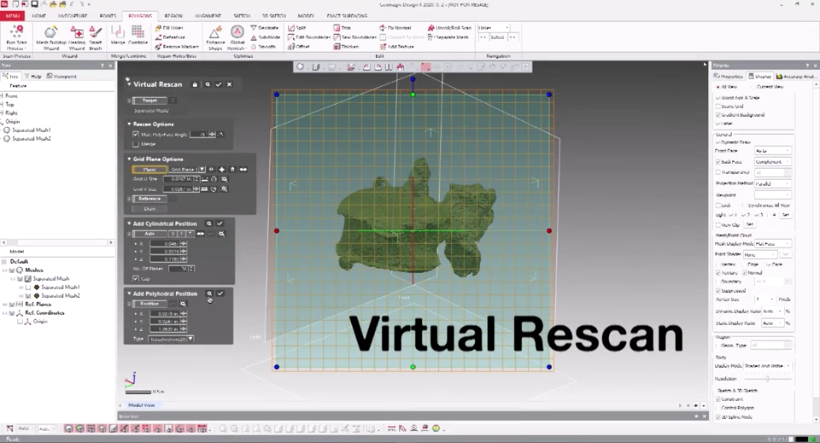Select the Smooth optimize command

(x=263, y=47)
